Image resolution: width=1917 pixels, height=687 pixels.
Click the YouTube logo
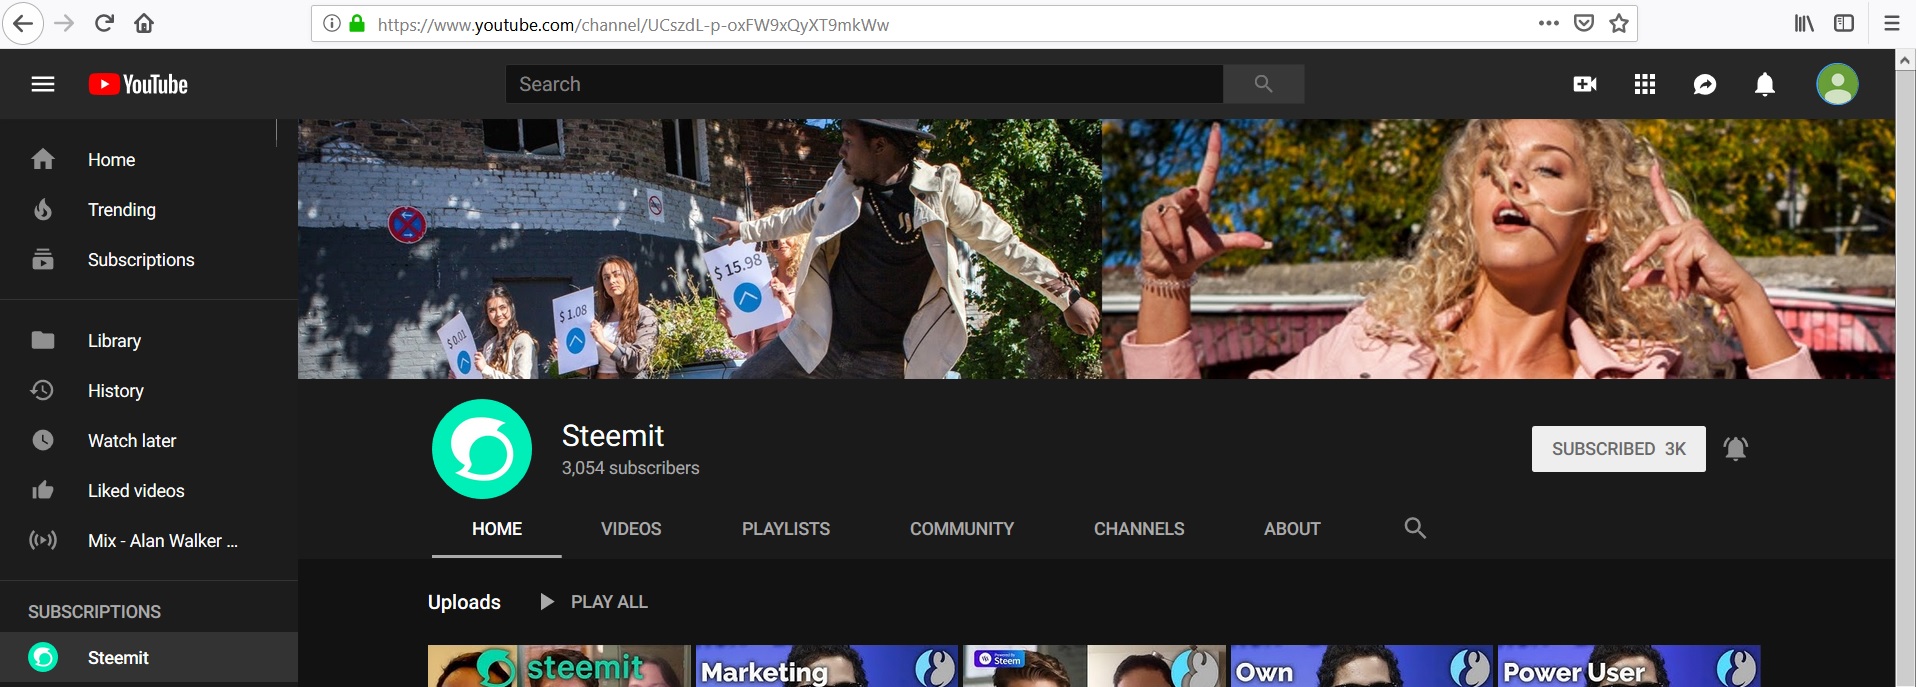point(138,84)
